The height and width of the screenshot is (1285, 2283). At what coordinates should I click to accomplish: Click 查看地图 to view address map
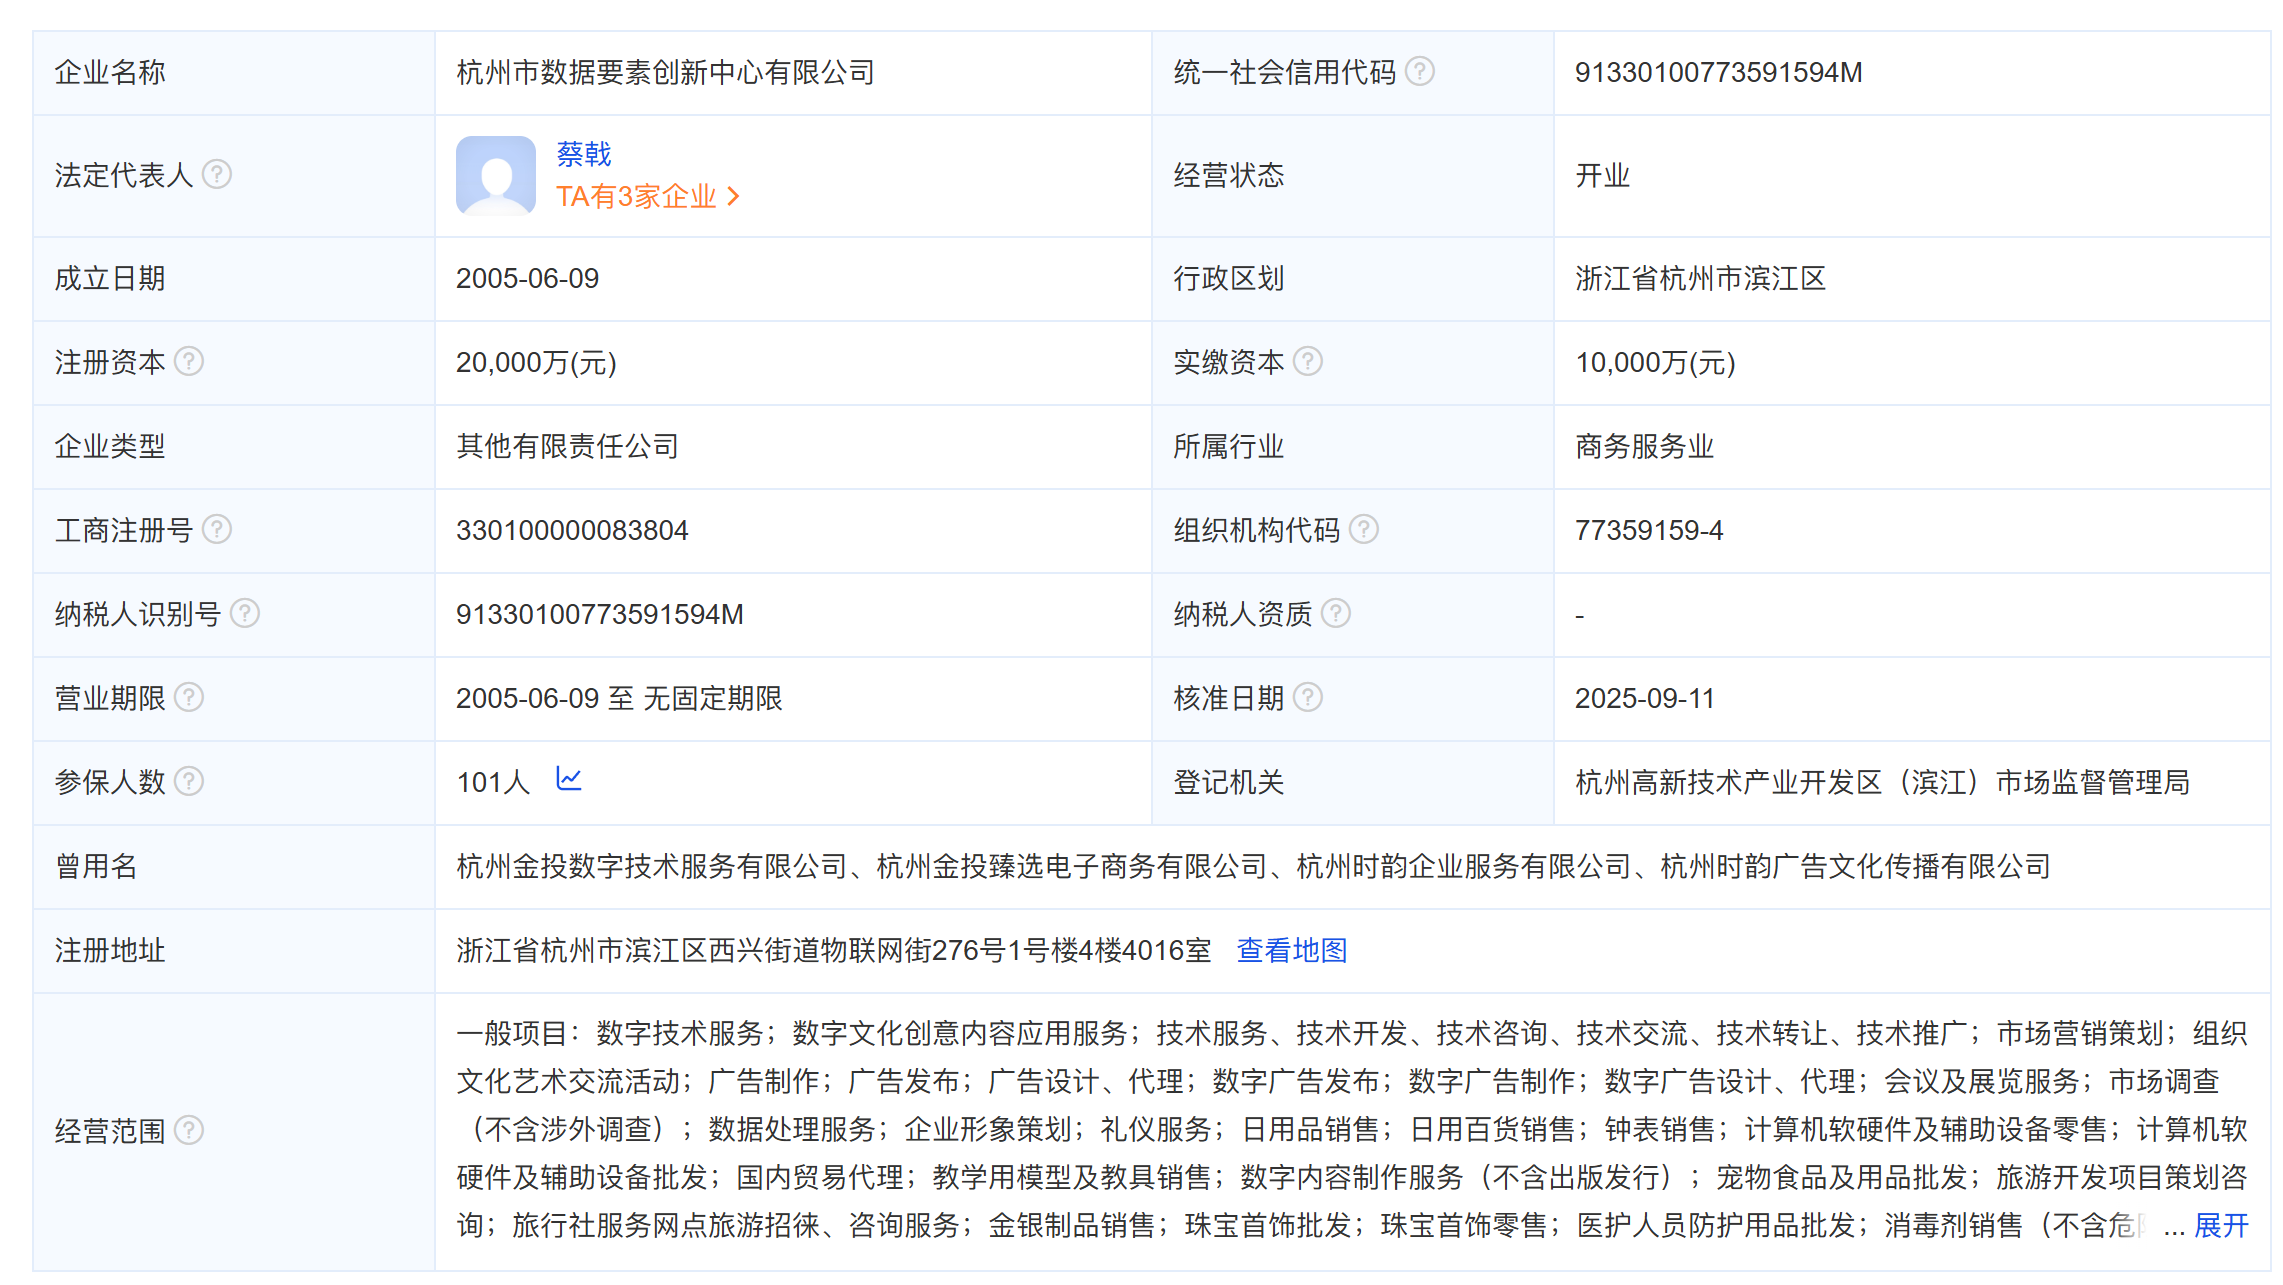pos(1292,950)
